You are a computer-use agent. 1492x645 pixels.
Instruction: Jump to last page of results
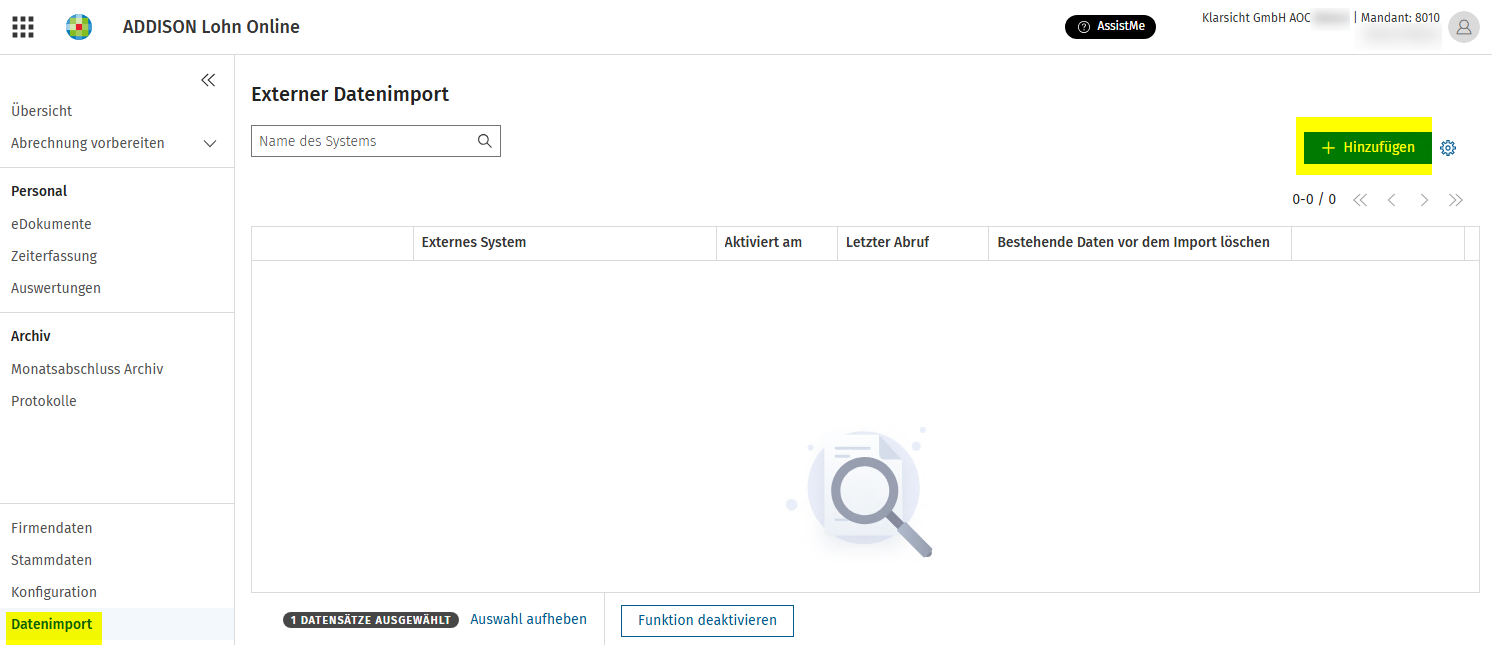[x=1456, y=200]
